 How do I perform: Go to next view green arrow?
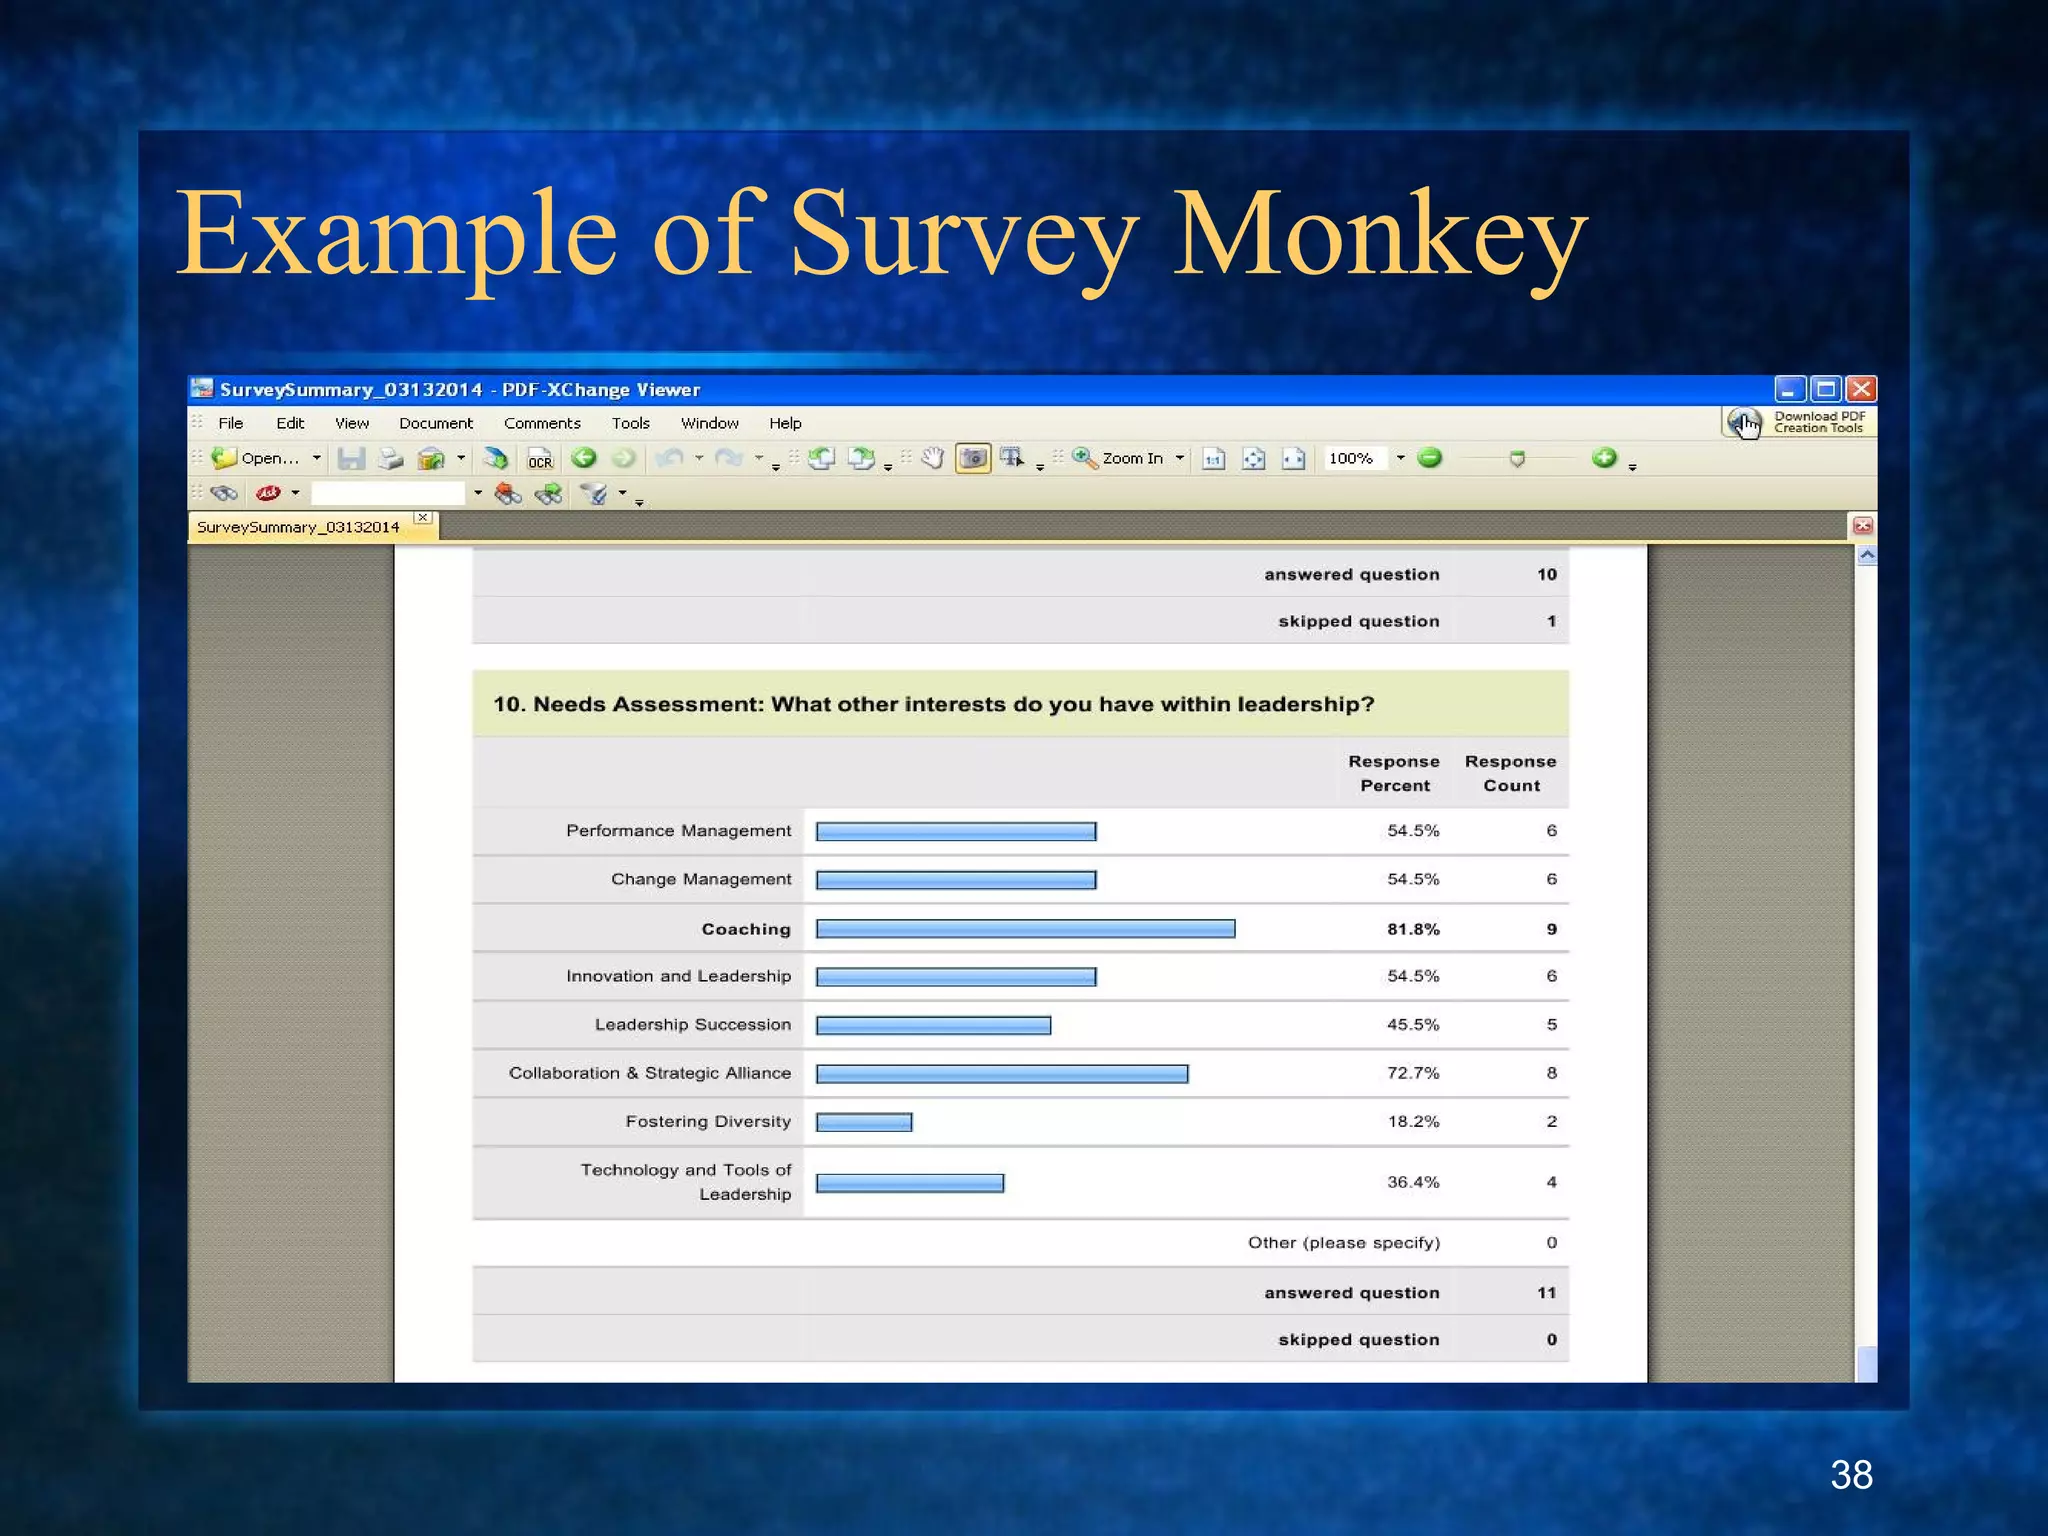coord(623,458)
